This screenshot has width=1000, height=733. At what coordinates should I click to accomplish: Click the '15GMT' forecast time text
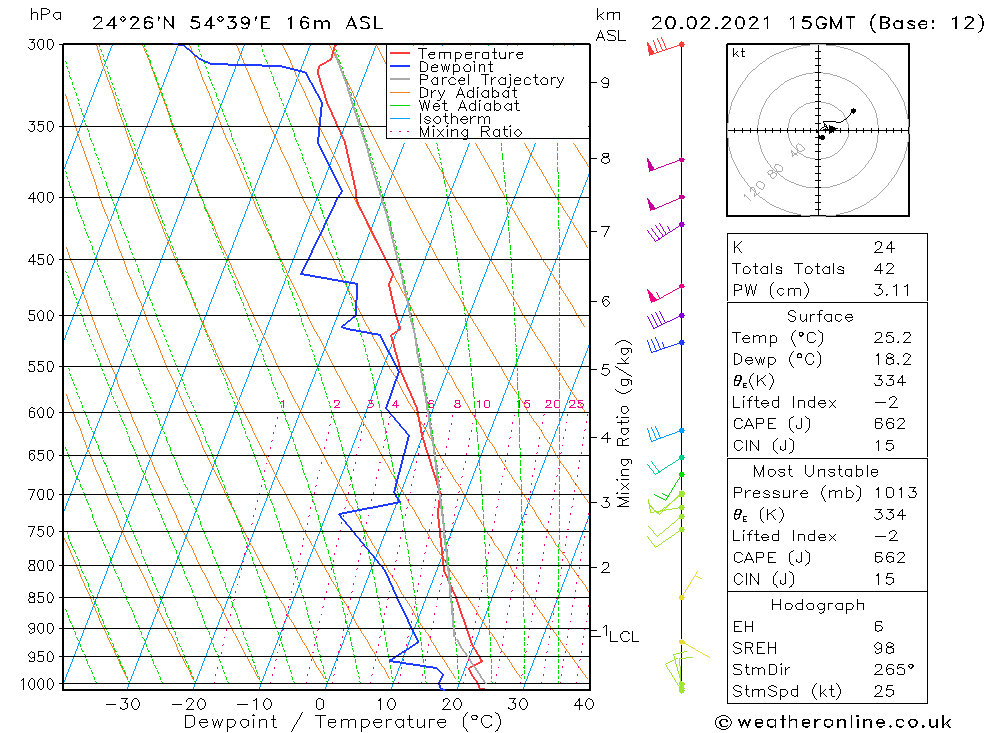tap(821, 24)
